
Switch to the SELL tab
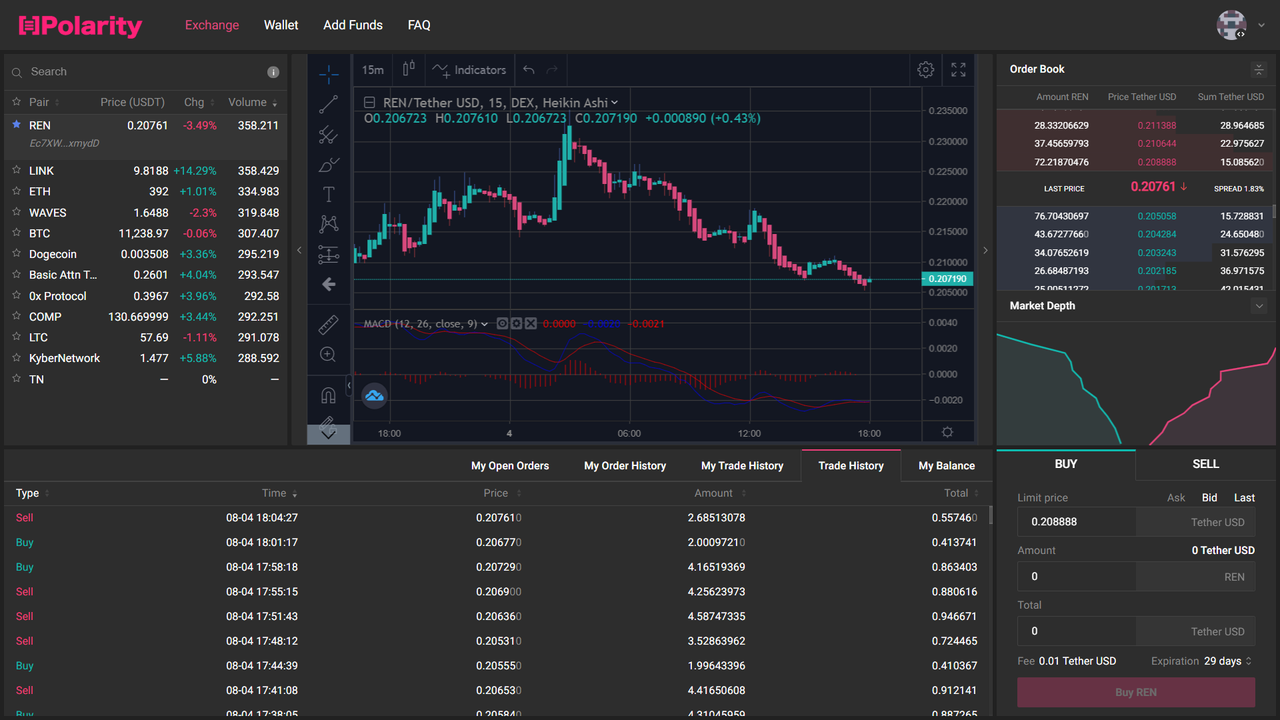pyautogui.click(x=1206, y=464)
